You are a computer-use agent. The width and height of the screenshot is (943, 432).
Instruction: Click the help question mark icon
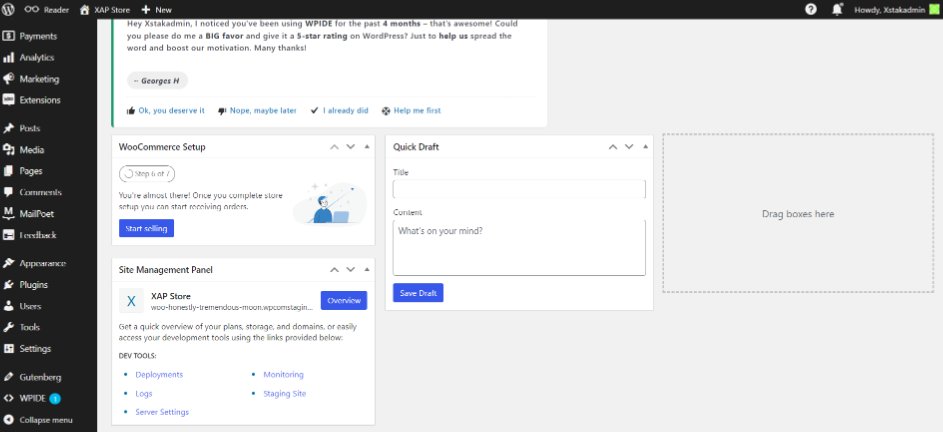tap(810, 9)
